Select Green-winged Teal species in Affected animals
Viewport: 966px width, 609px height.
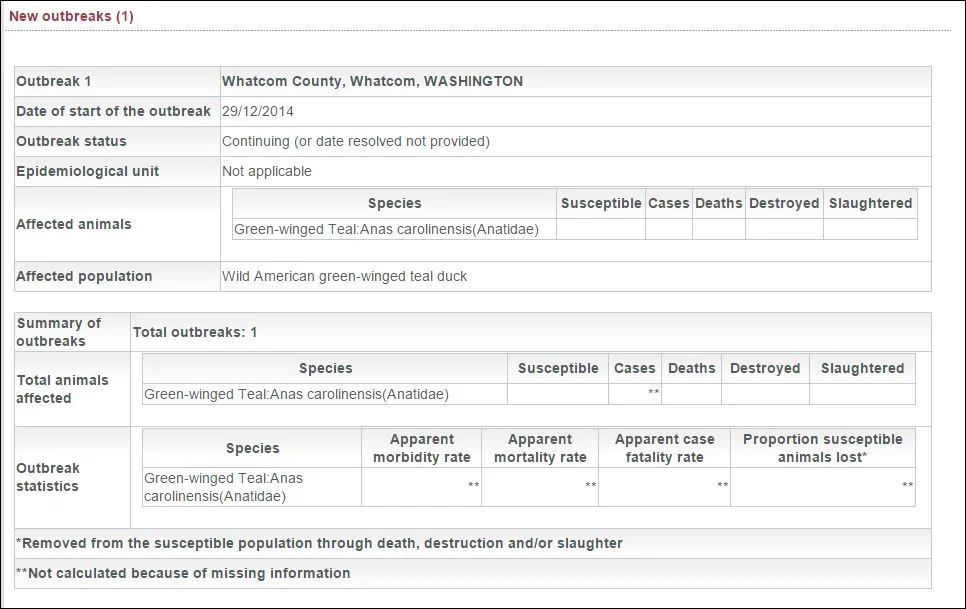pyautogui.click(x=386, y=229)
